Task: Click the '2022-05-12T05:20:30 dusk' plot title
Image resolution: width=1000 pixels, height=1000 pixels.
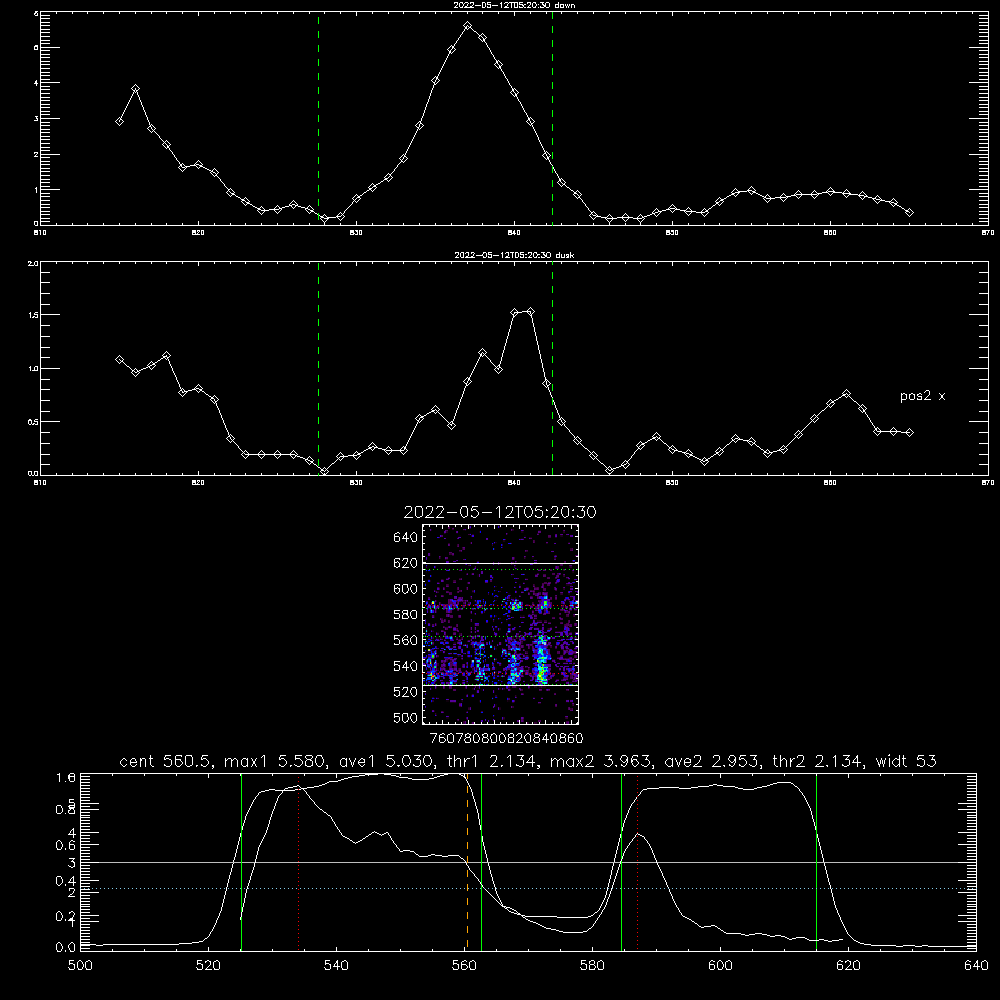Action: pyautogui.click(x=514, y=255)
